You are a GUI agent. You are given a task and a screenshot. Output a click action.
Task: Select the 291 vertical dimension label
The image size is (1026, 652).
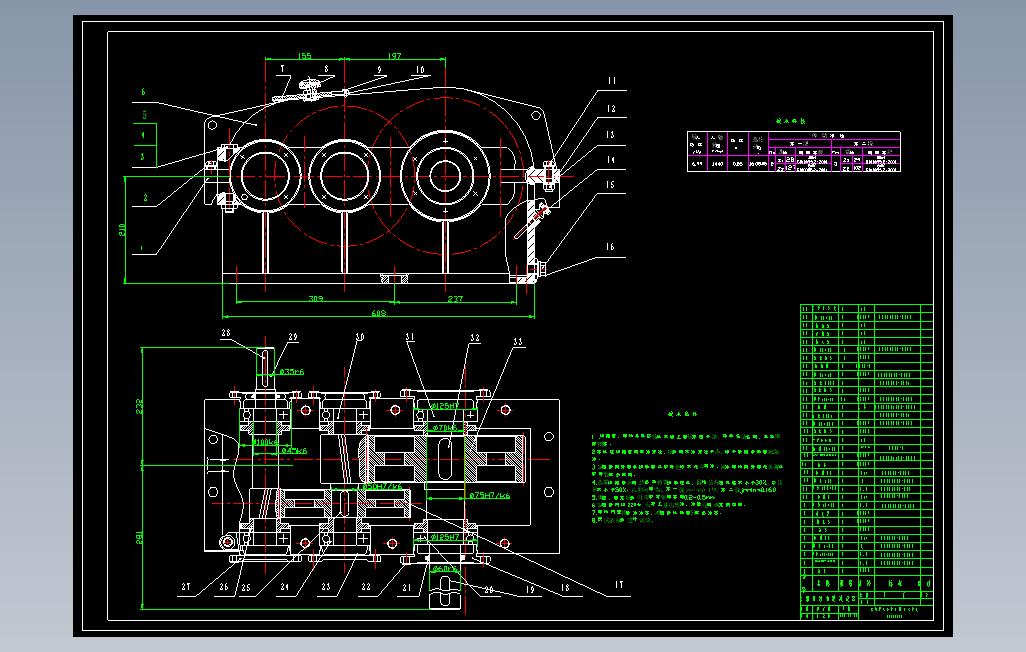click(x=139, y=538)
